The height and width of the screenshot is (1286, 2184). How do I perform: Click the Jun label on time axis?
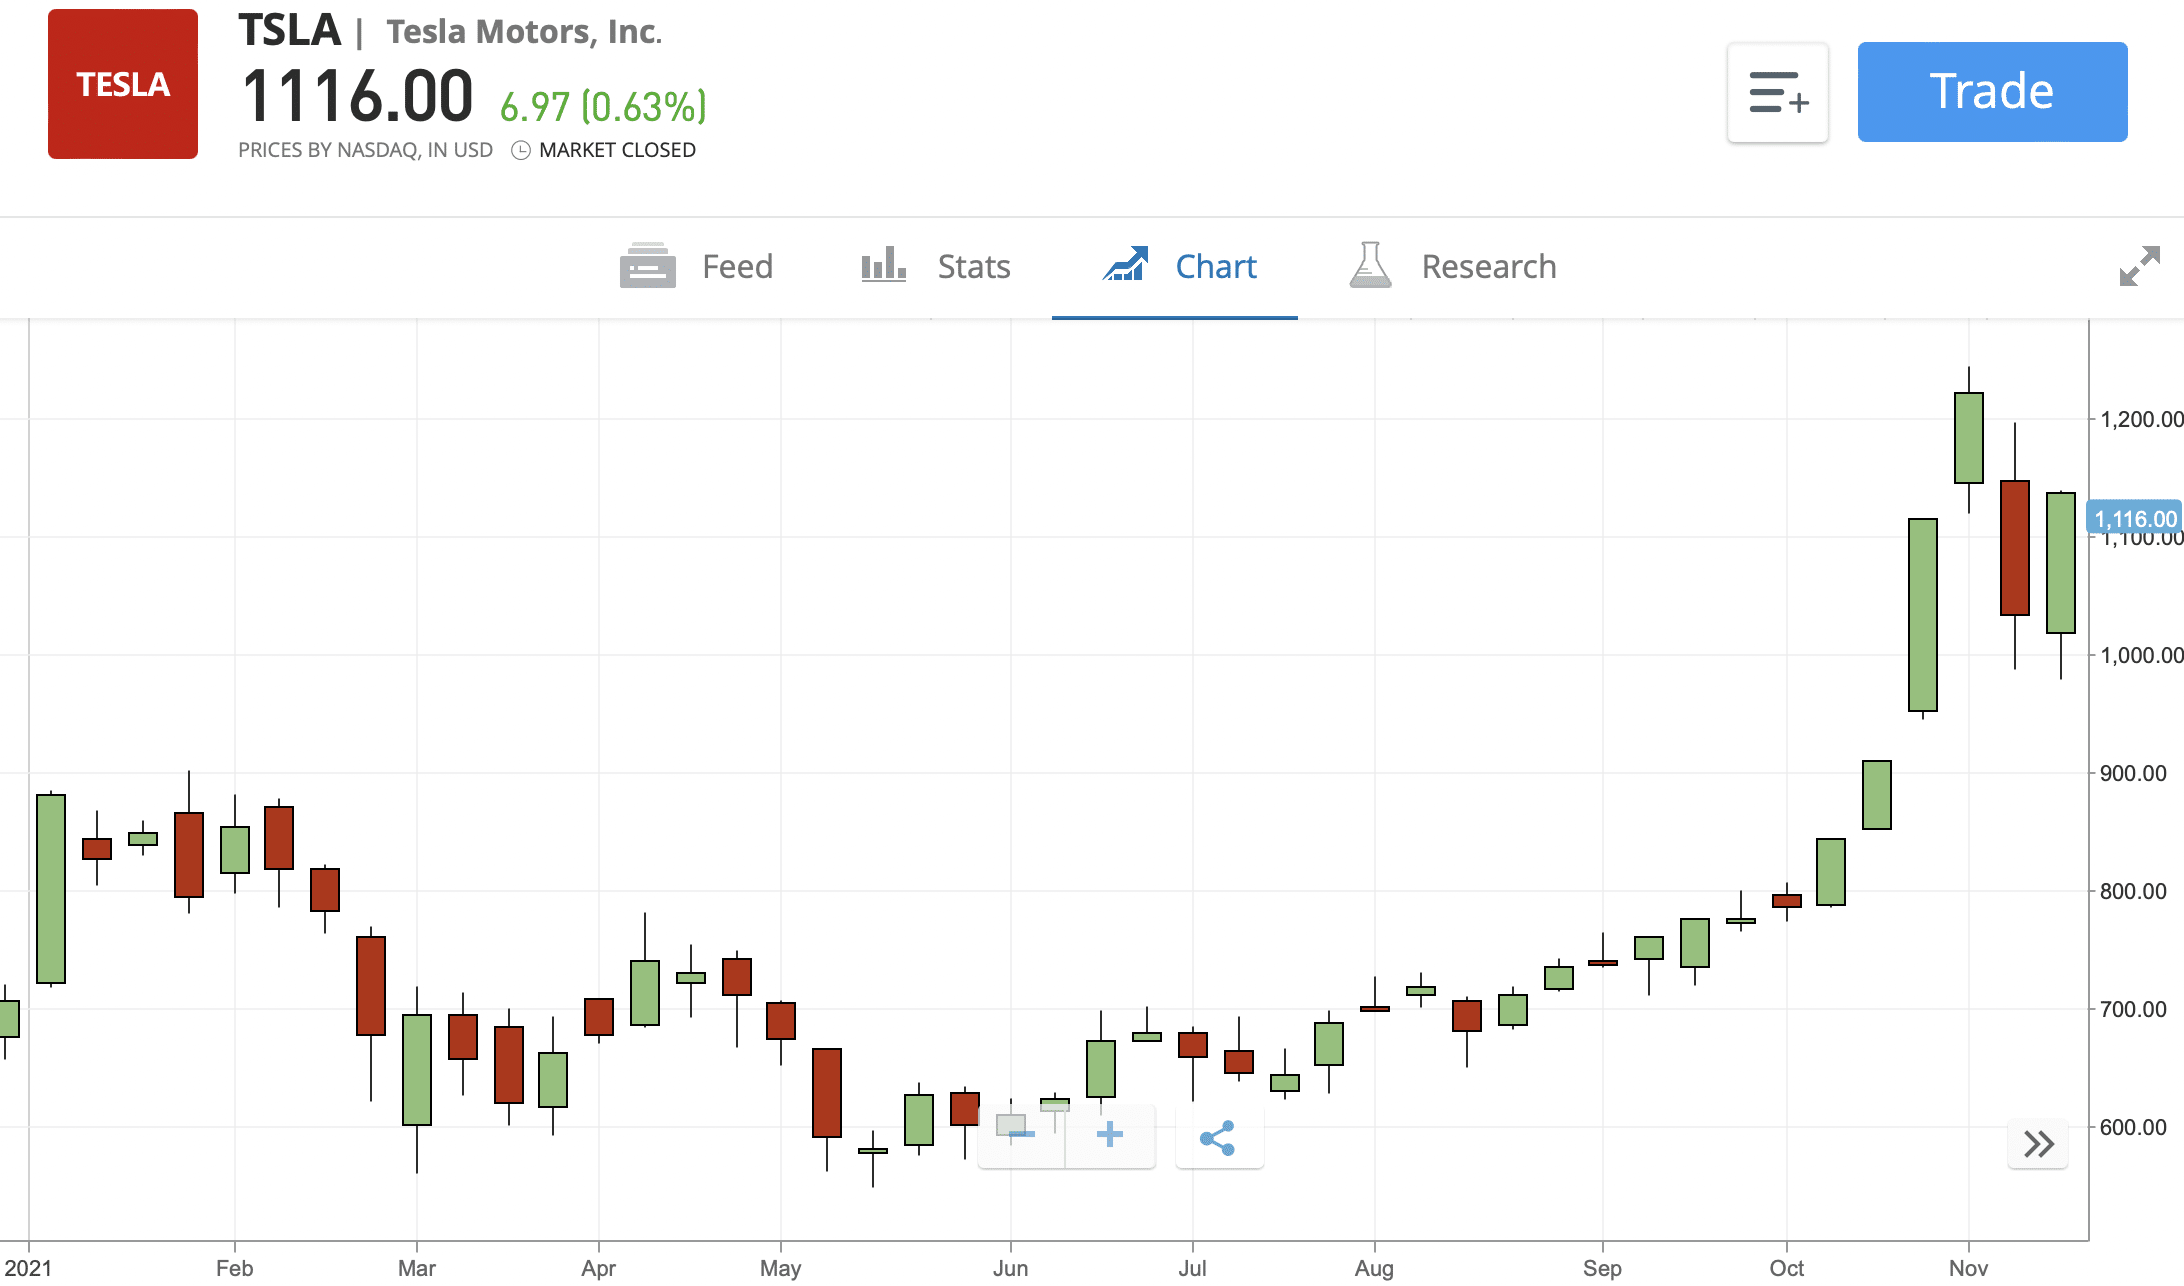tap(1010, 1268)
